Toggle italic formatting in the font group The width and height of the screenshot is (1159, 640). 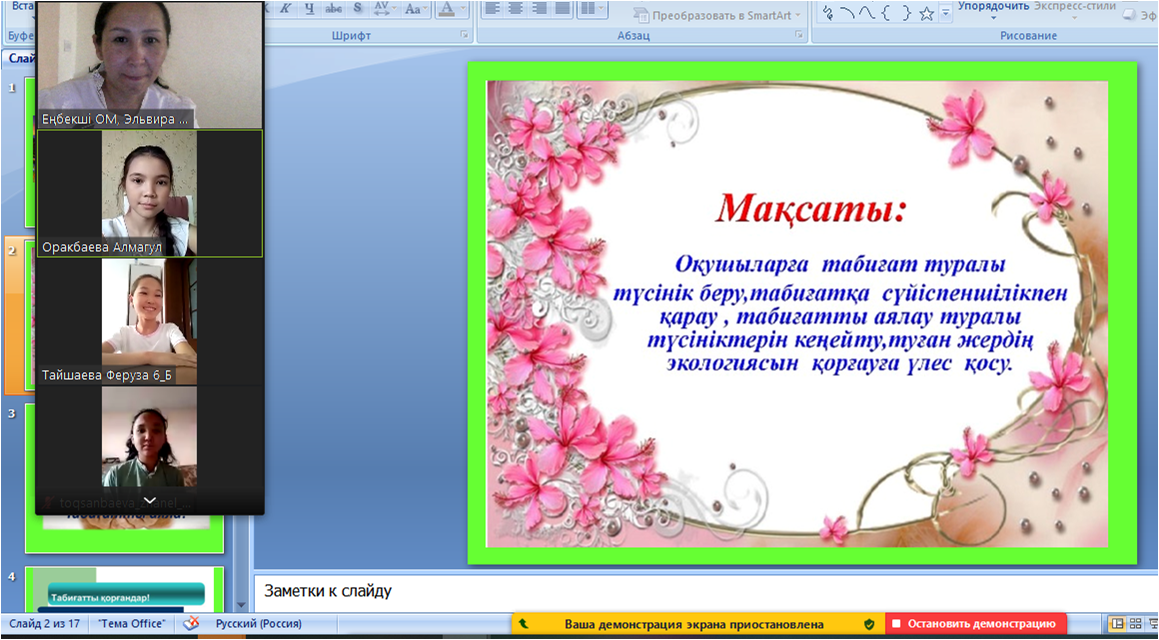(x=285, y=9)
